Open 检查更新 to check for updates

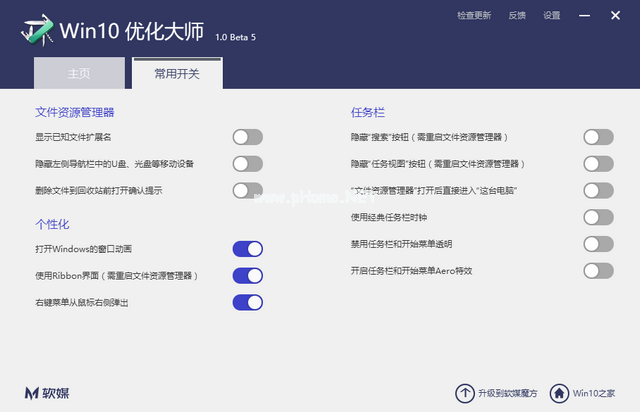474,16
